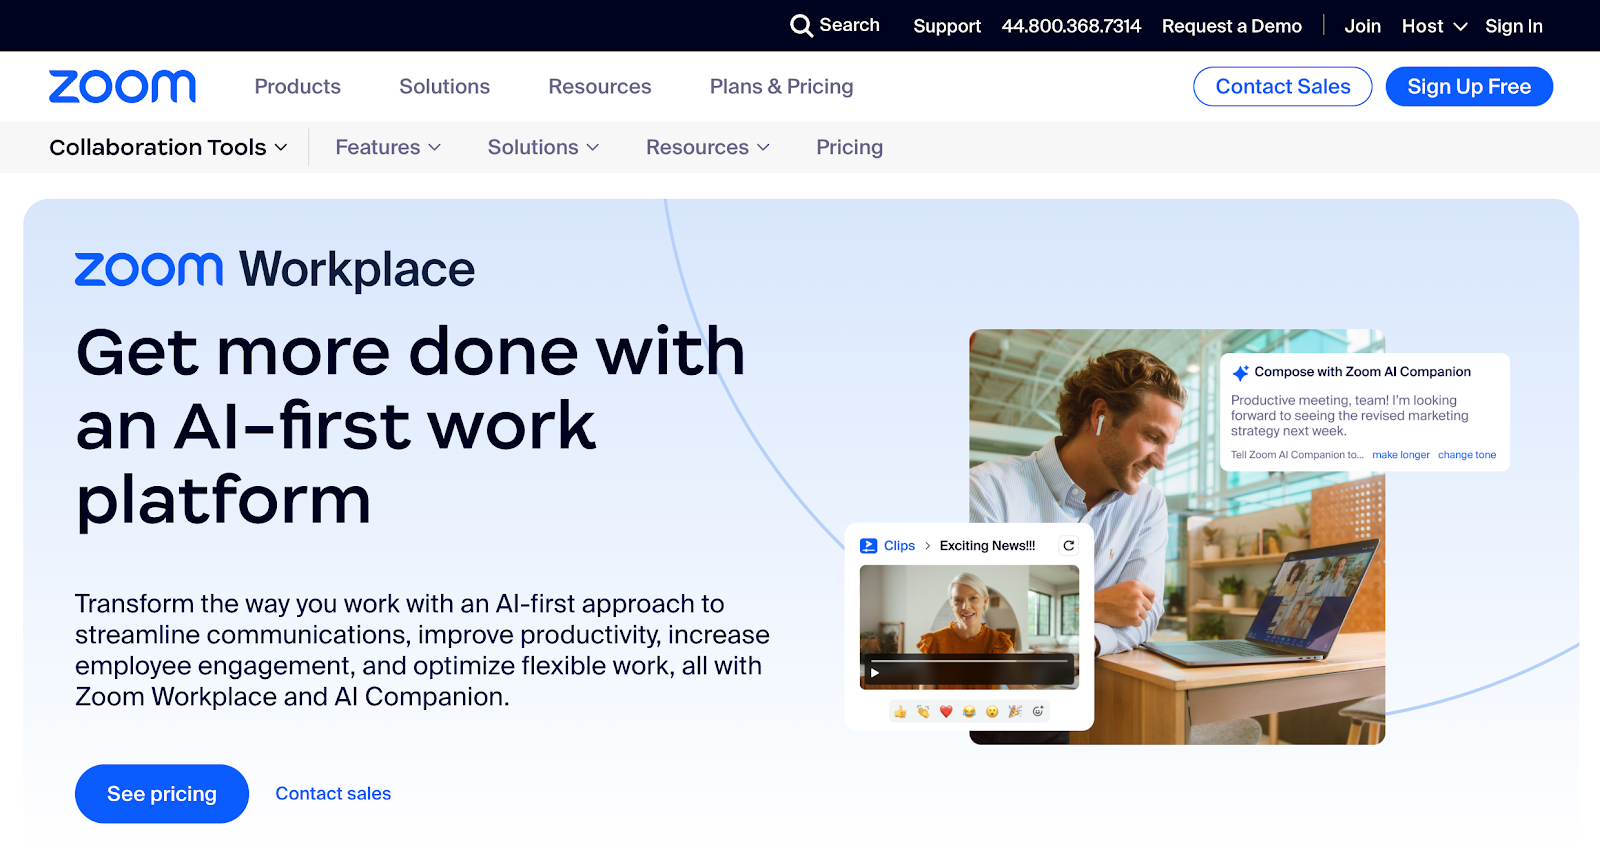
Task: Open the Products menu
Action: click(297, 86)
